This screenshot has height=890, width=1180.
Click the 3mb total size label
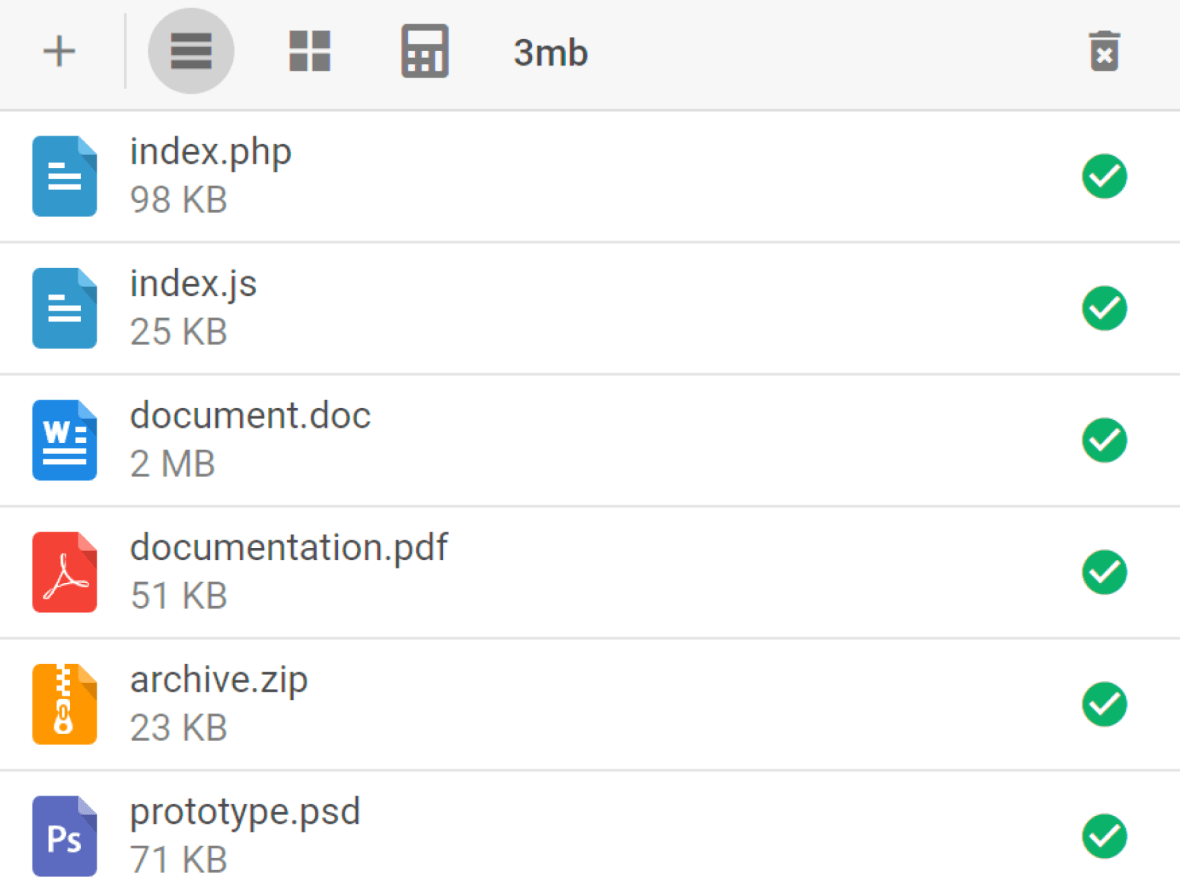550,51
